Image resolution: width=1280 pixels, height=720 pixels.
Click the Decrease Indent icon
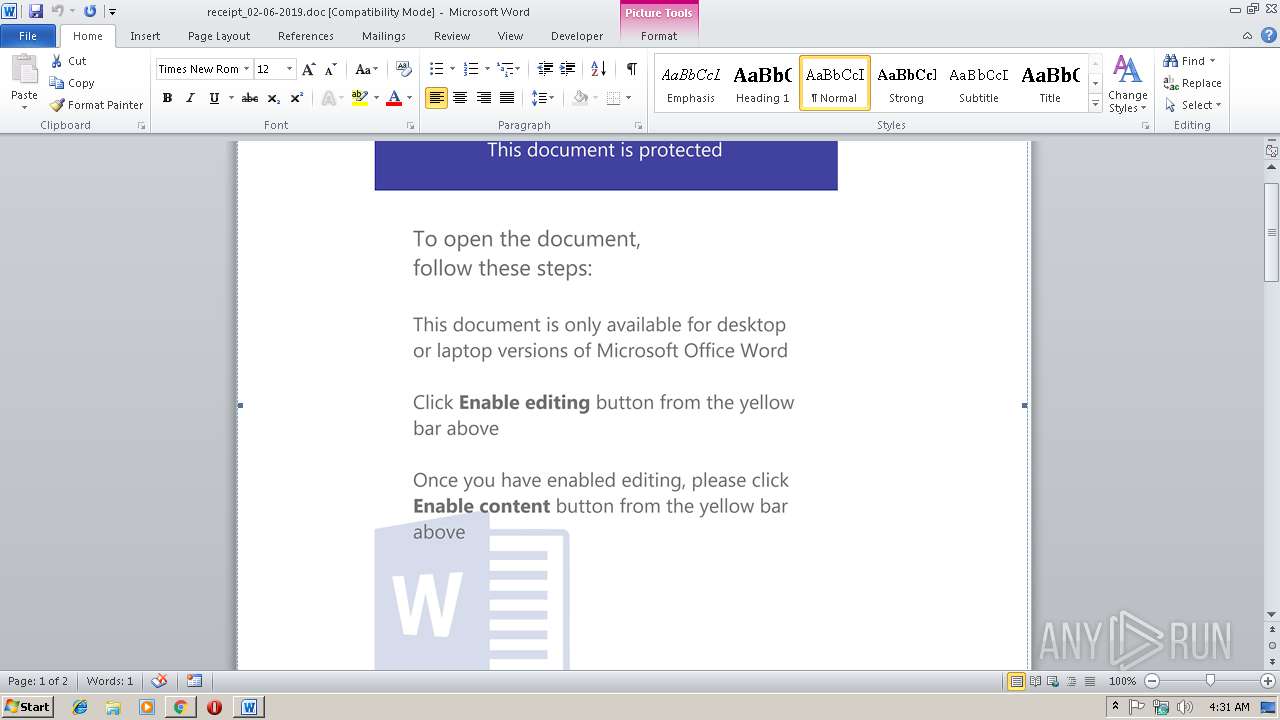click(x=545, y=69)
